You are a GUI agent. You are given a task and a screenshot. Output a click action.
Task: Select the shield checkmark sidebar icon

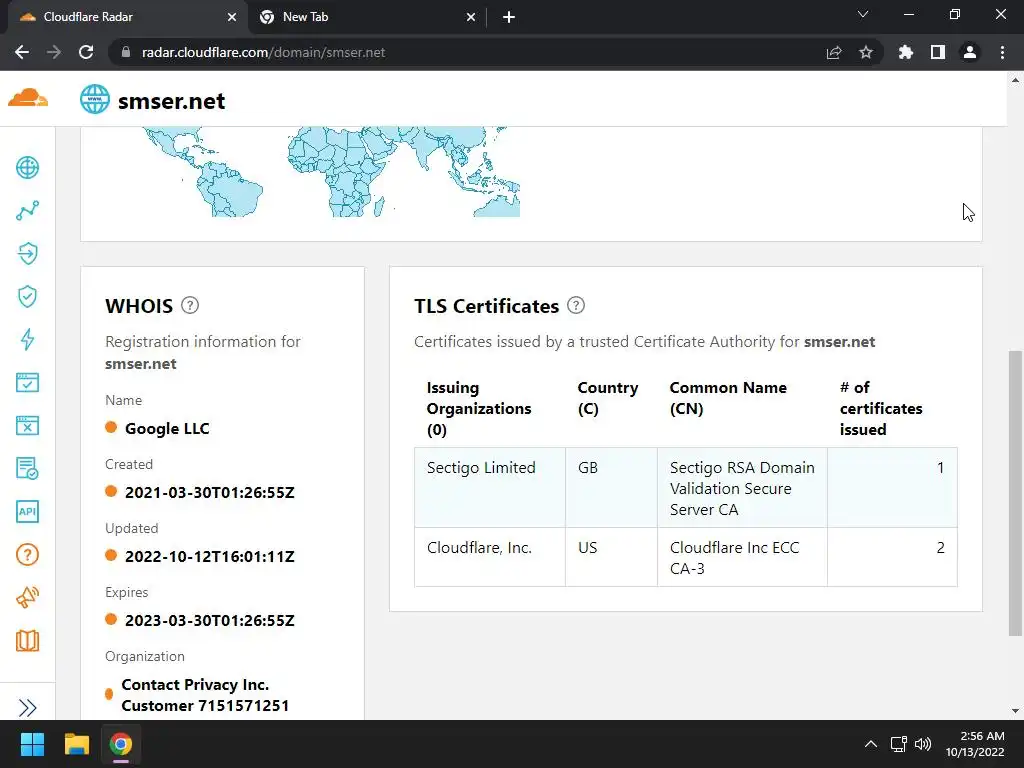[x=27, y=296]
